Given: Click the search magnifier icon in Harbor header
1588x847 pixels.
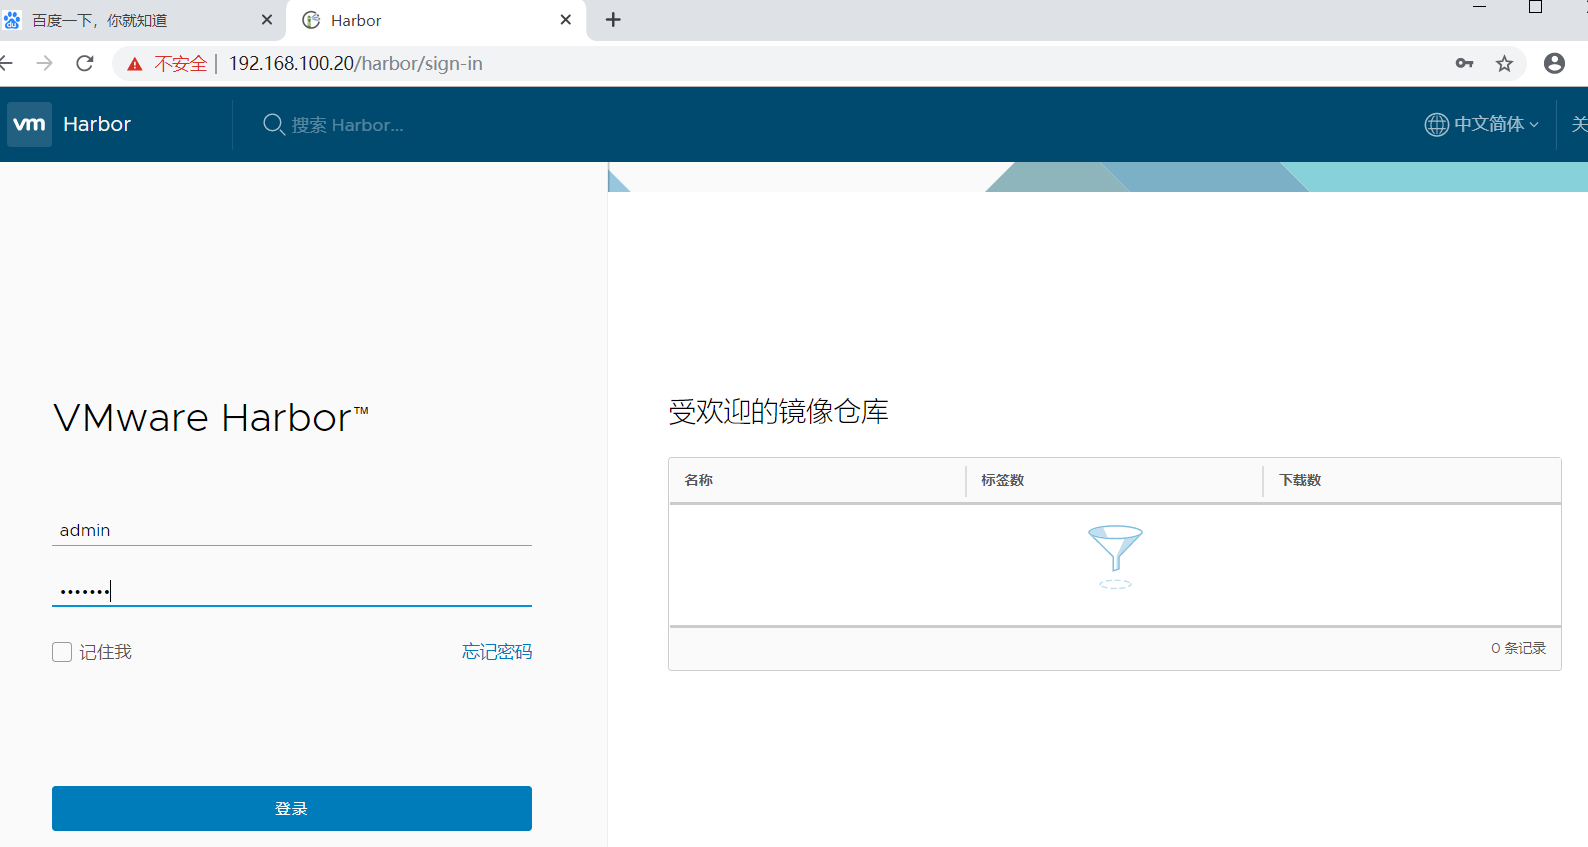Looking at the screenshot, I should pos(273,124).
